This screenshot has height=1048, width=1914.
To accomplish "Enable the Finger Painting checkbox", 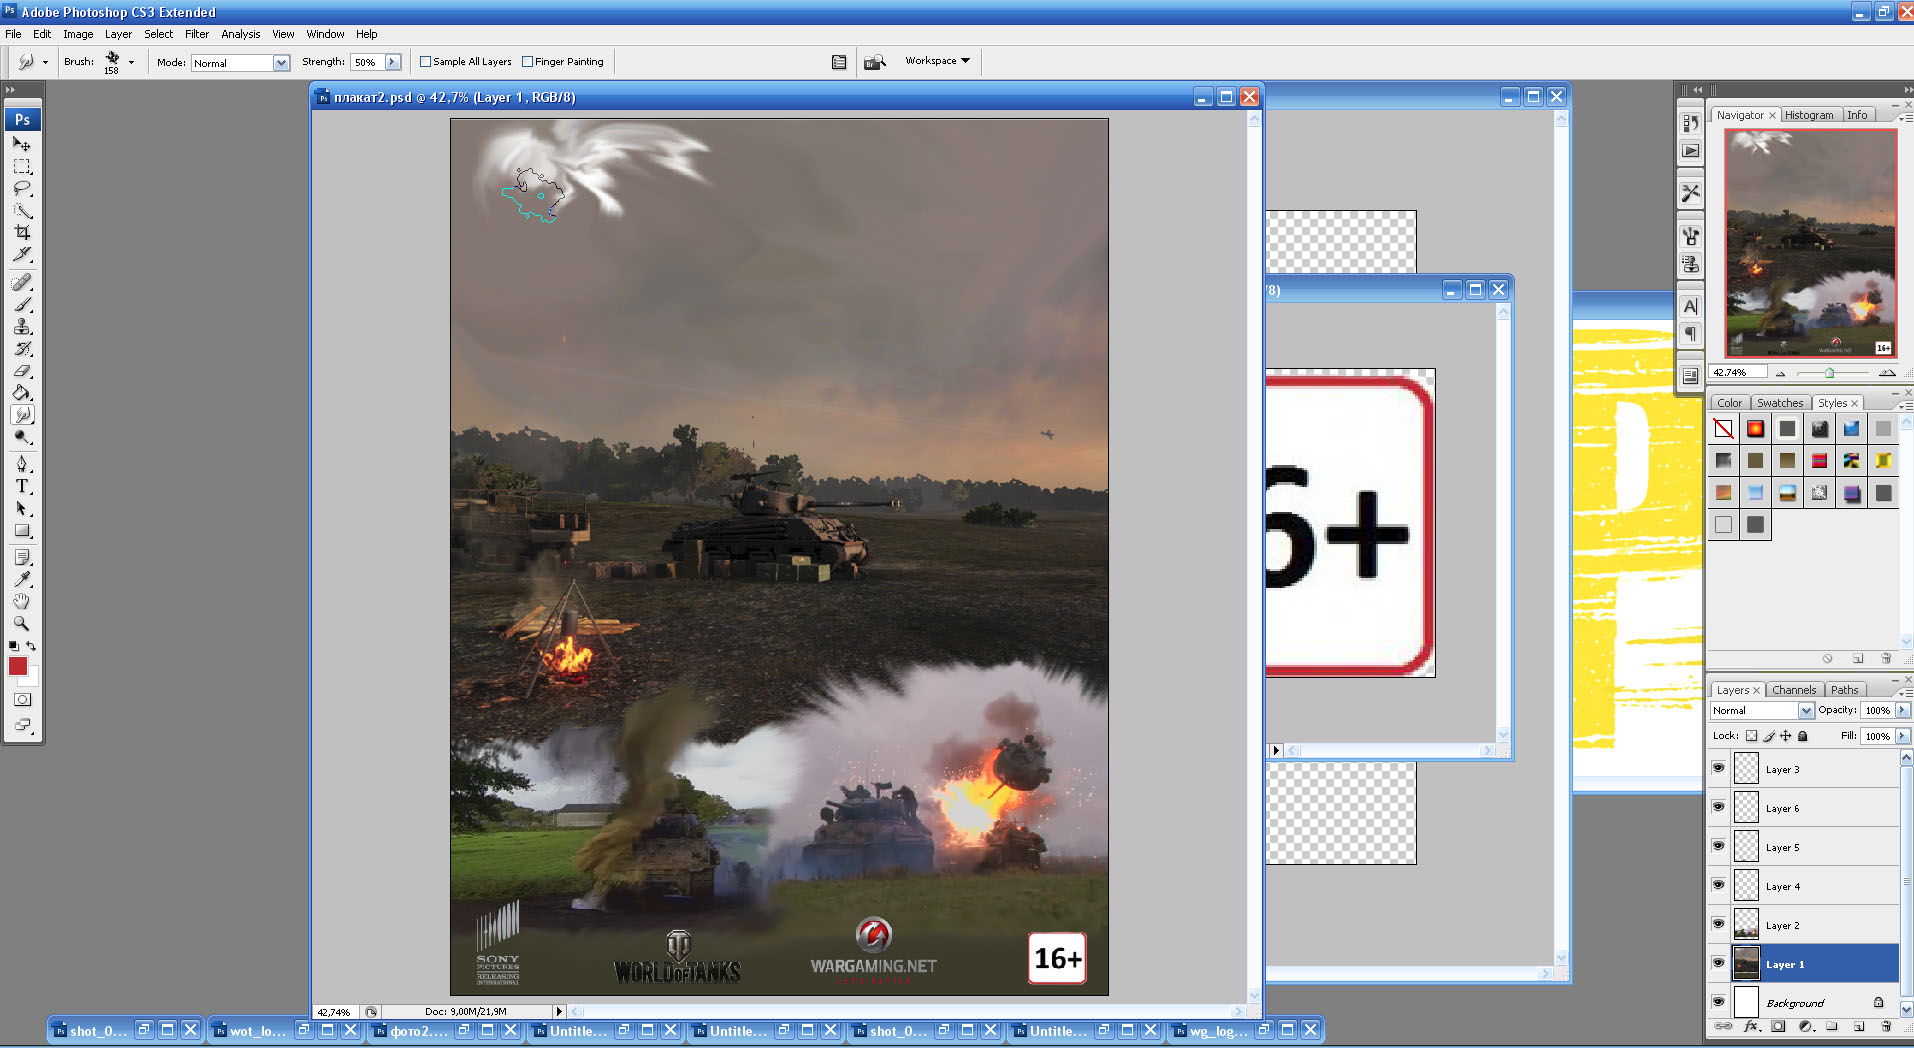I will 527,62.
